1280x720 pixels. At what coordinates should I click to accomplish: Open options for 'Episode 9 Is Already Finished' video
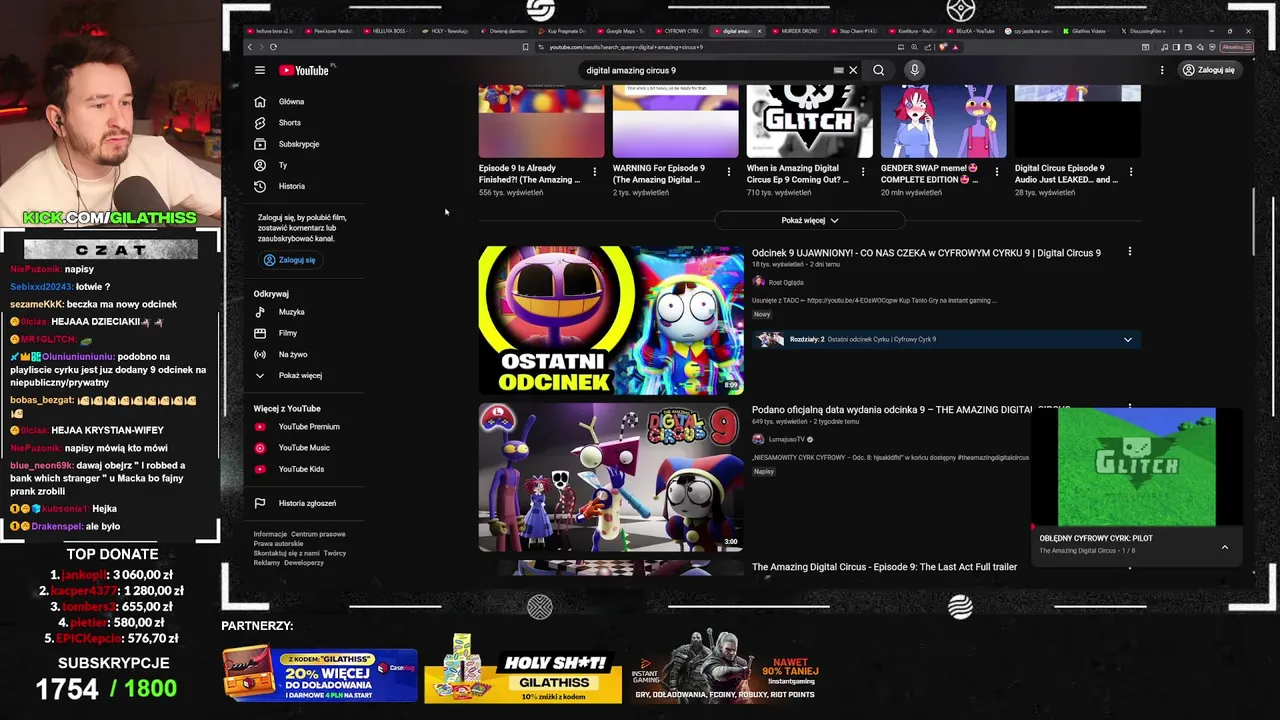pyautogui.click(x=595, y=172)
